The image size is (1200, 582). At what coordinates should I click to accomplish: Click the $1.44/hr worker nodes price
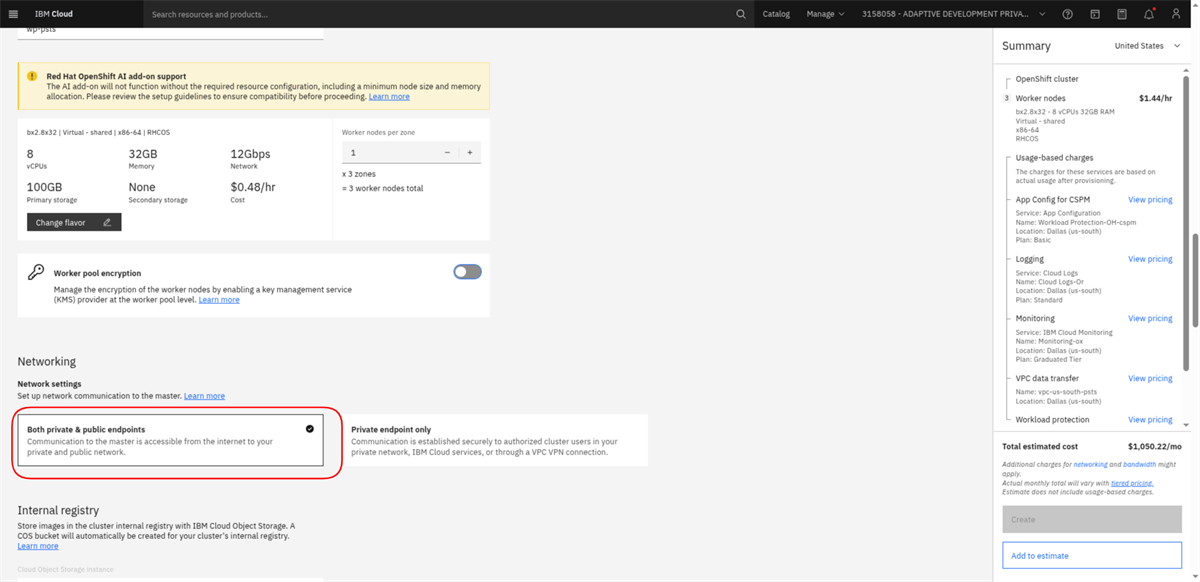coord(1155,99)
